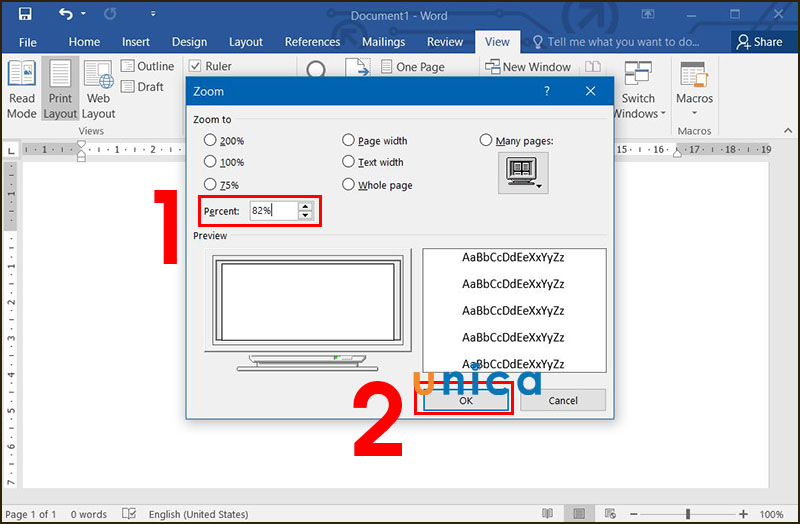Open New Window from View ribbon
Screen dimensions: 800x524
[x=528, y=67]
